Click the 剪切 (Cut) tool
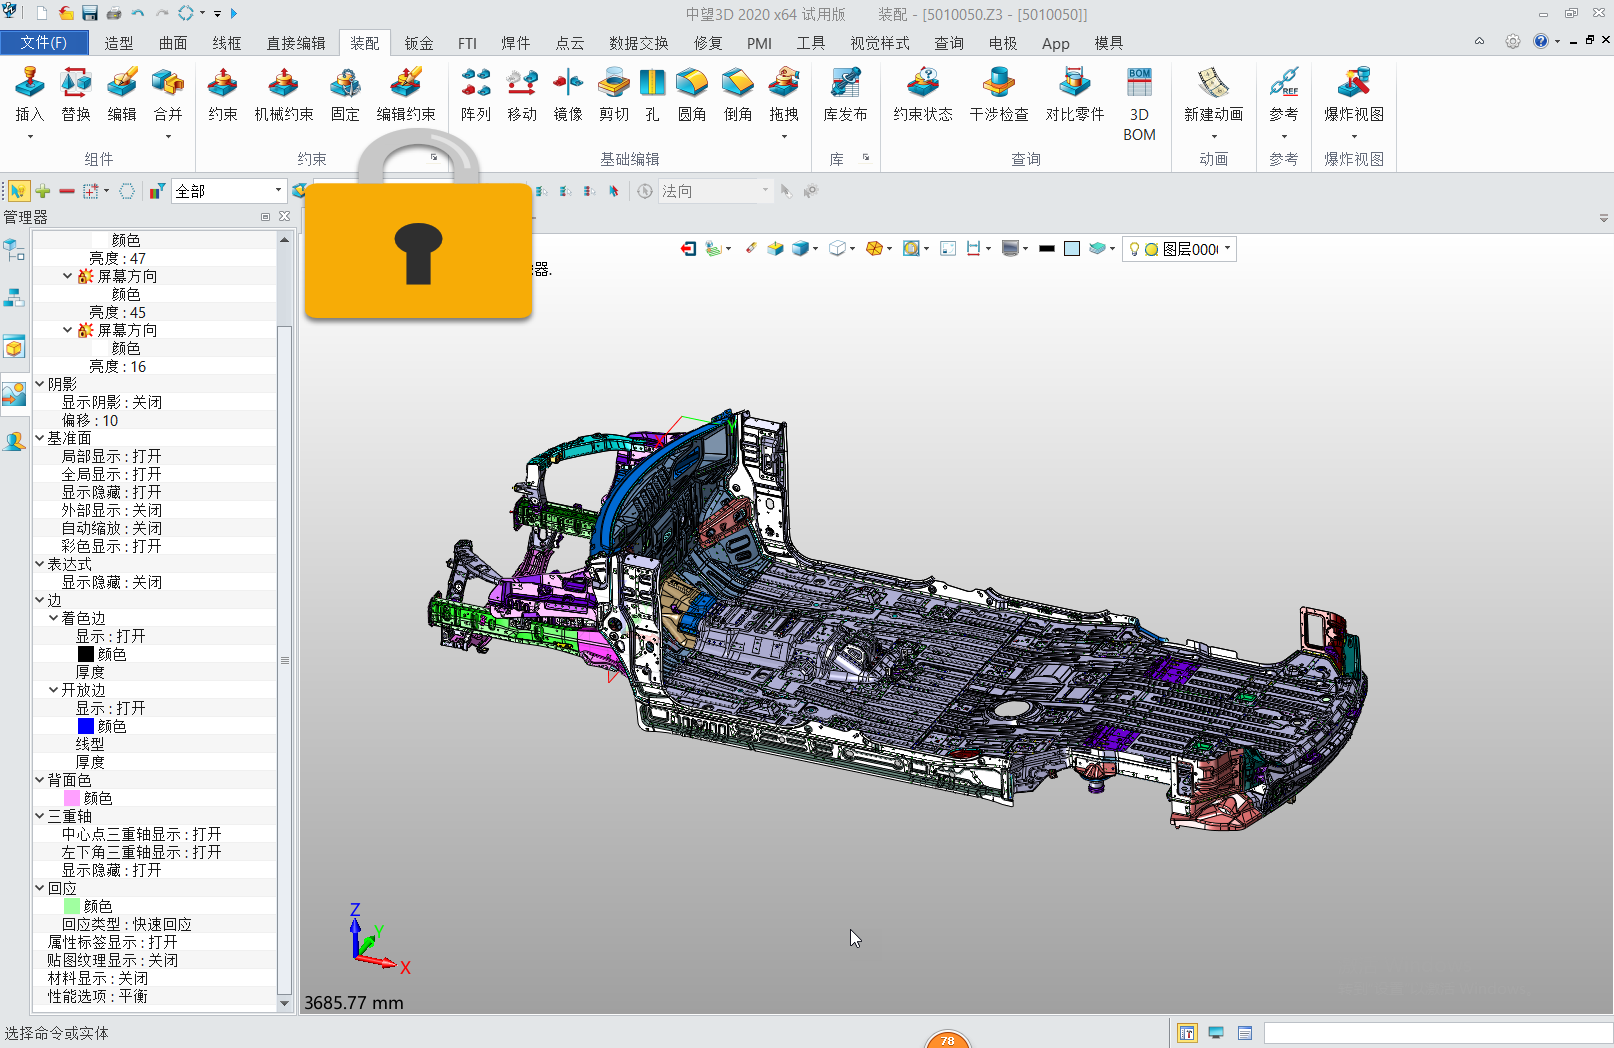This screenshot has height=1048, width=1614. [x=614, y=95]
